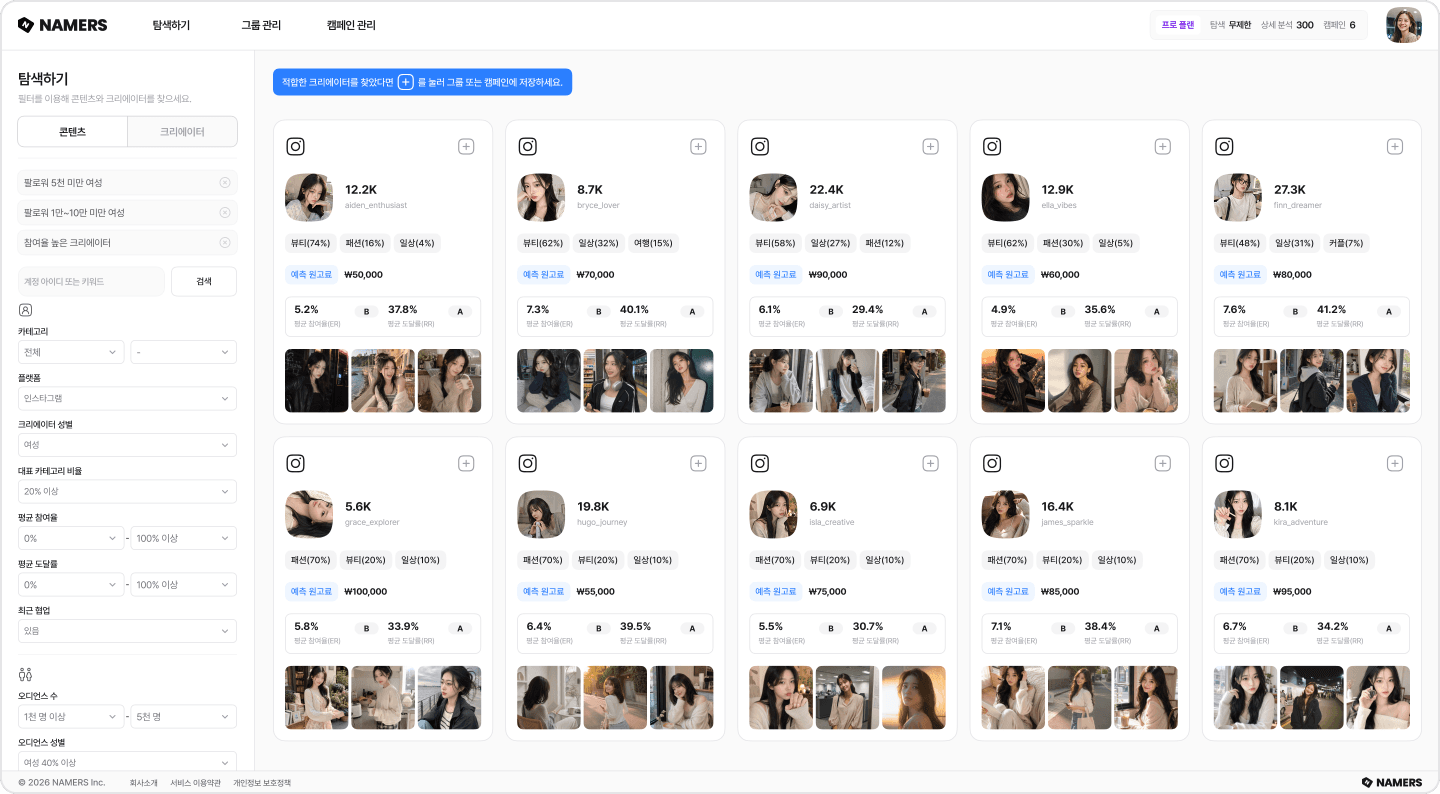Click the 검색 button
Image resolution: width=1440 pixels, height=794 pixels.
tap(204, 282)
